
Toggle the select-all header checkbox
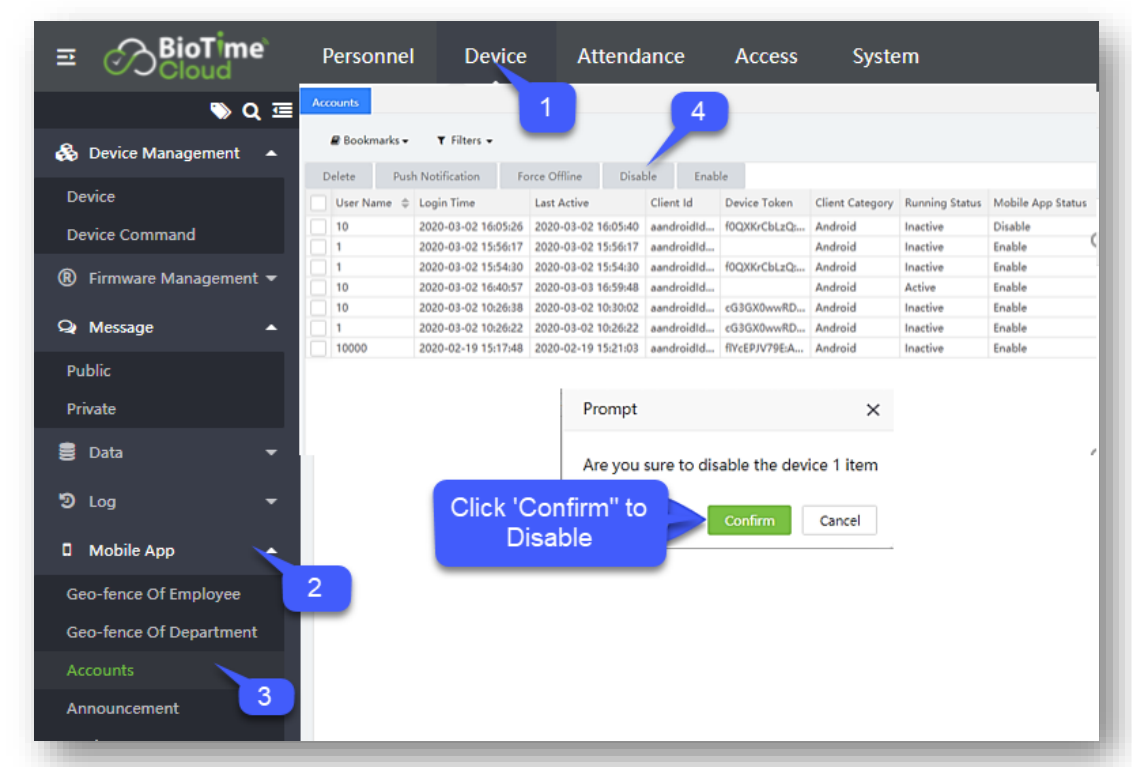click(x=318, y=203)
